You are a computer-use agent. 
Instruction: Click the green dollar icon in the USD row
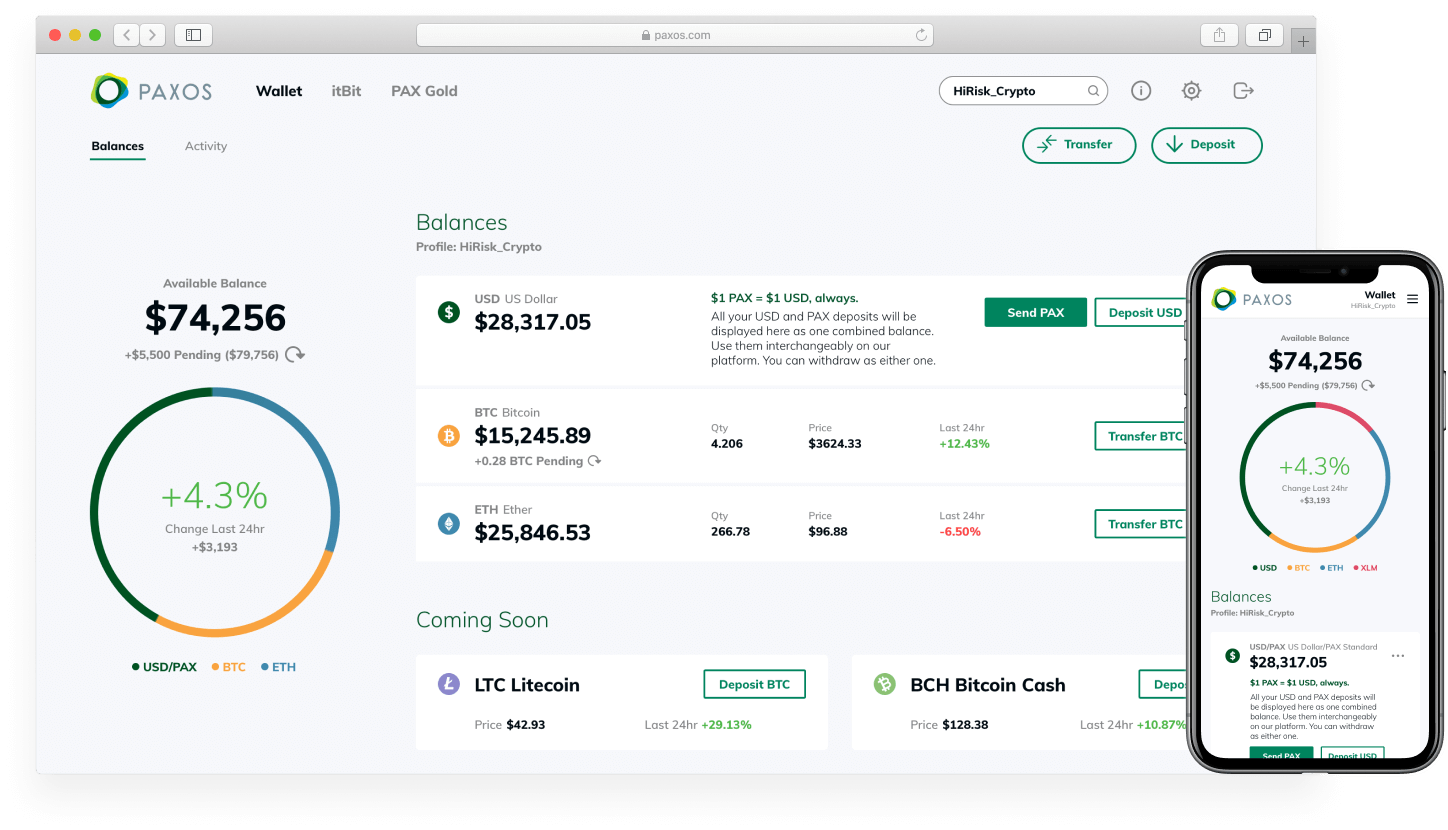tap(449, 312)
